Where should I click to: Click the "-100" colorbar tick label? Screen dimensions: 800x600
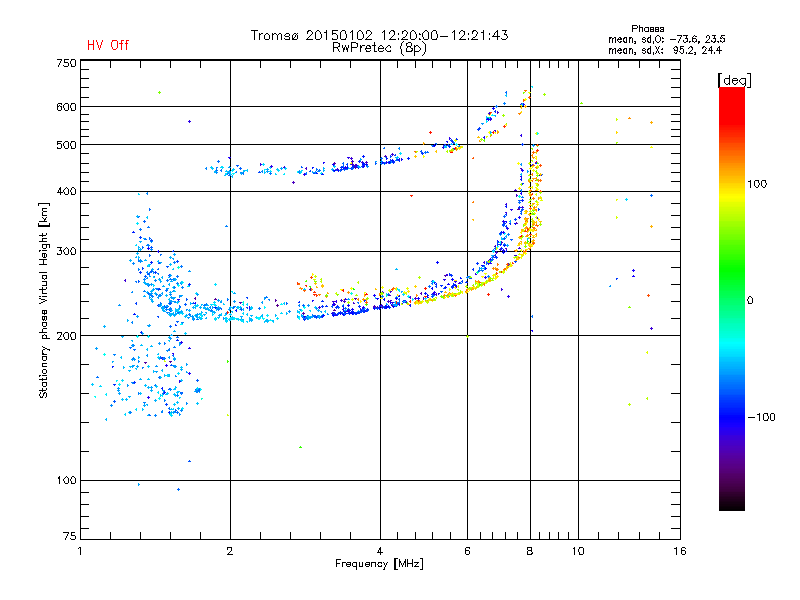click(x=762, y=417)
